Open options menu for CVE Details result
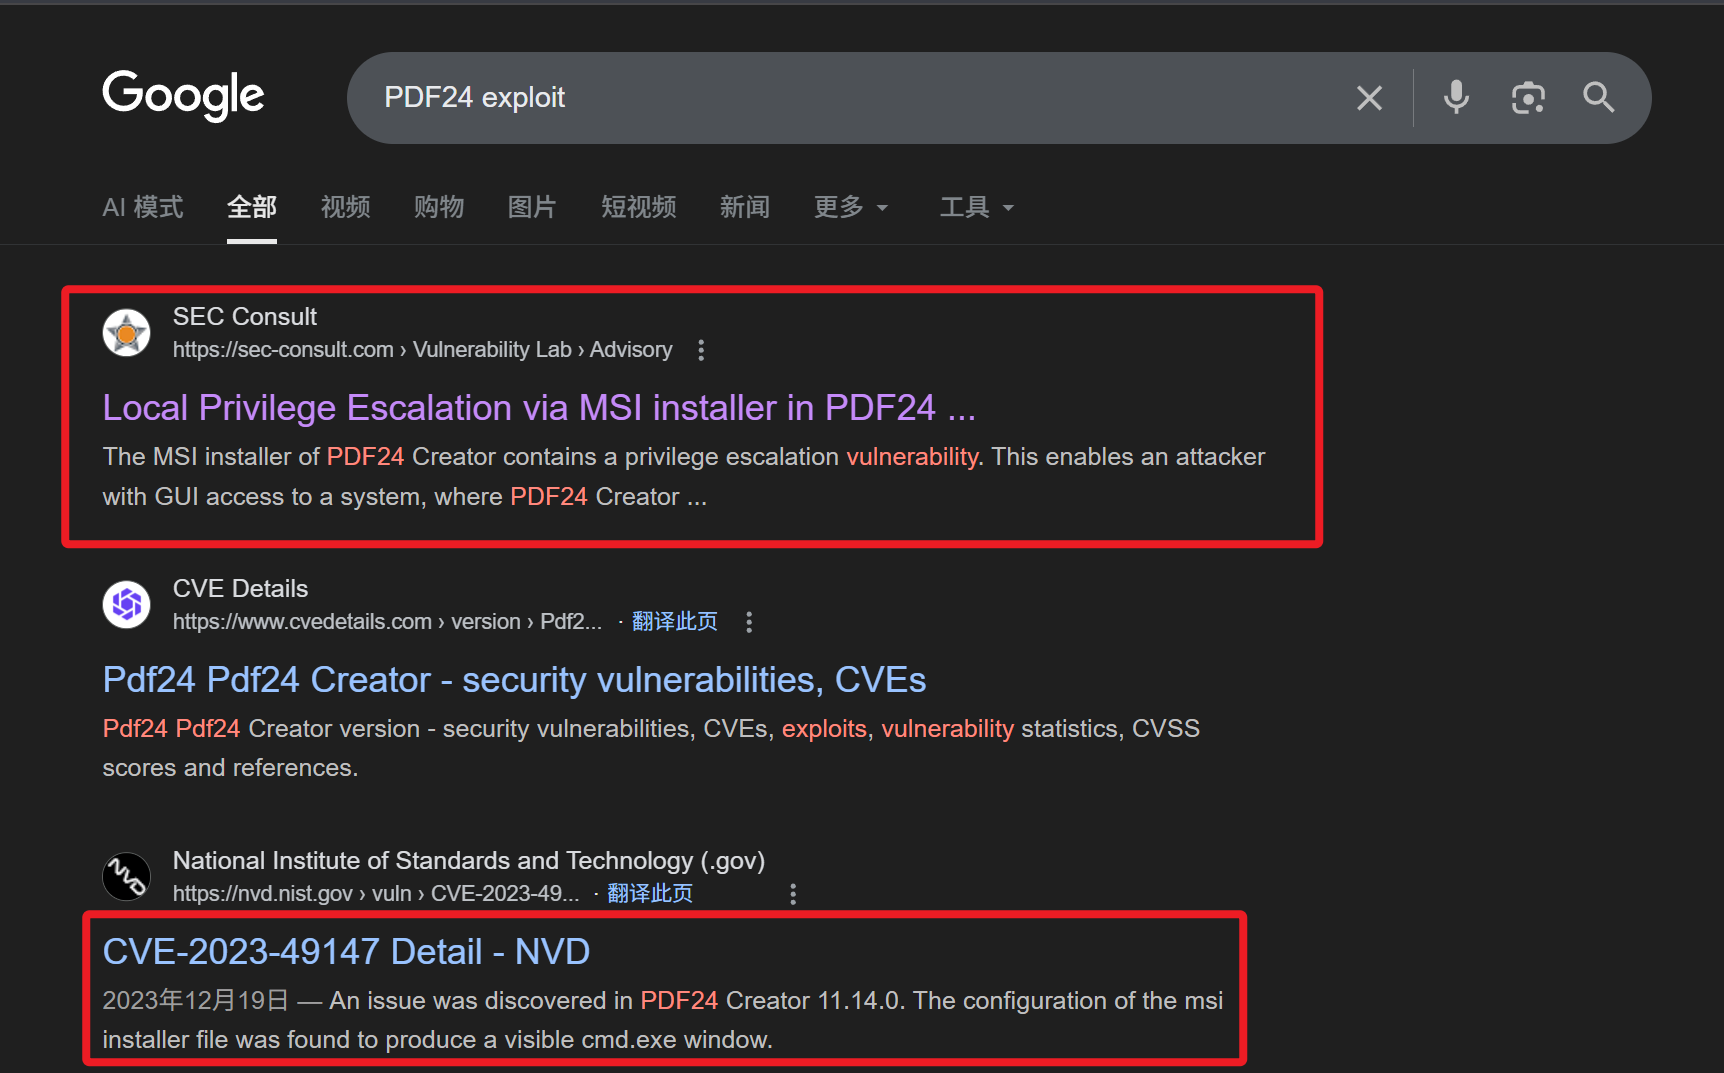The height and width of the screenshot is (1073, 1724). pos(749,622)
